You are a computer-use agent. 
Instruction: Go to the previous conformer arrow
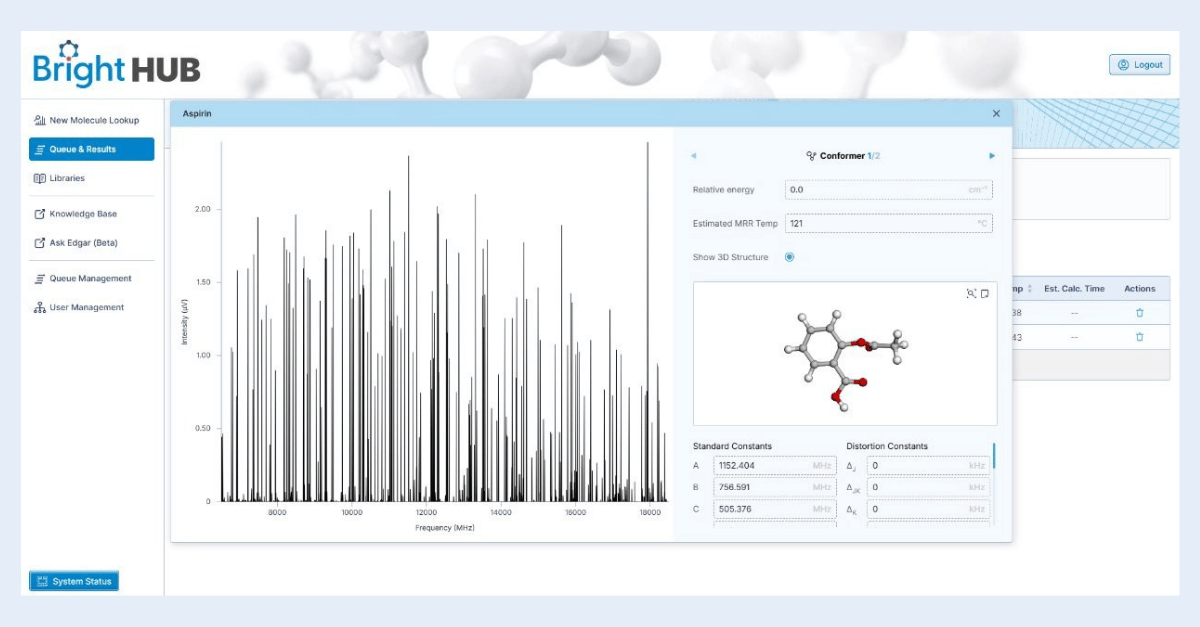[693, 156]
